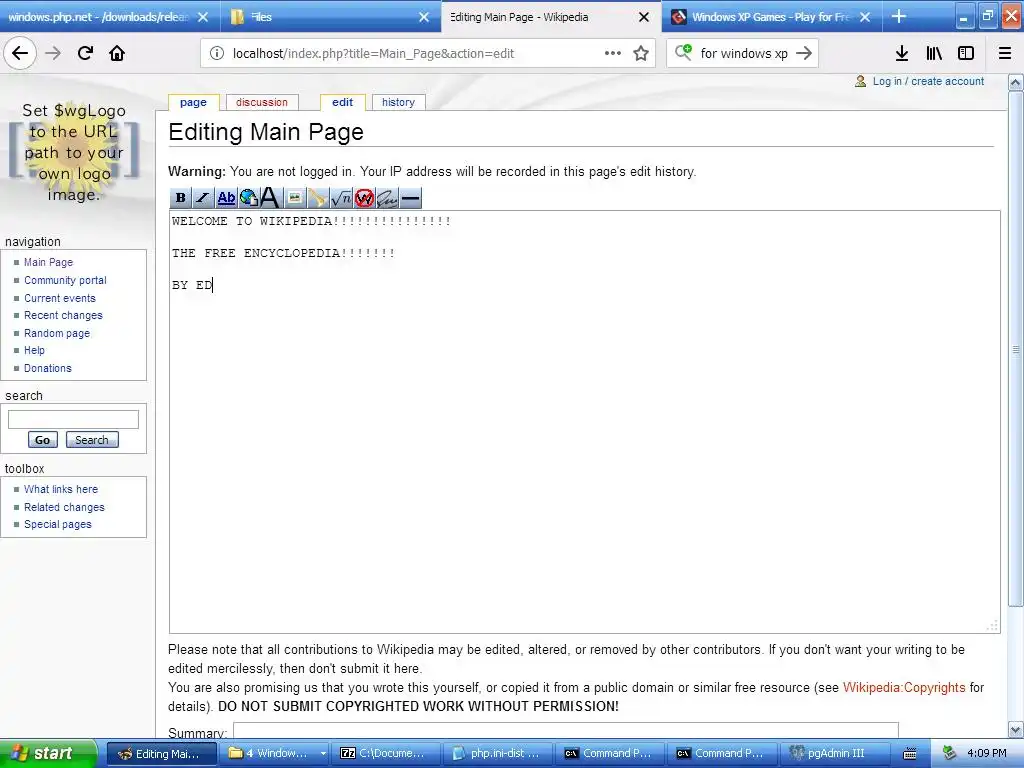The width and height of the screenshot is (1024, 768).
Task: Insert level 2 headline with large A icon
Action: [x=271, y=198]
